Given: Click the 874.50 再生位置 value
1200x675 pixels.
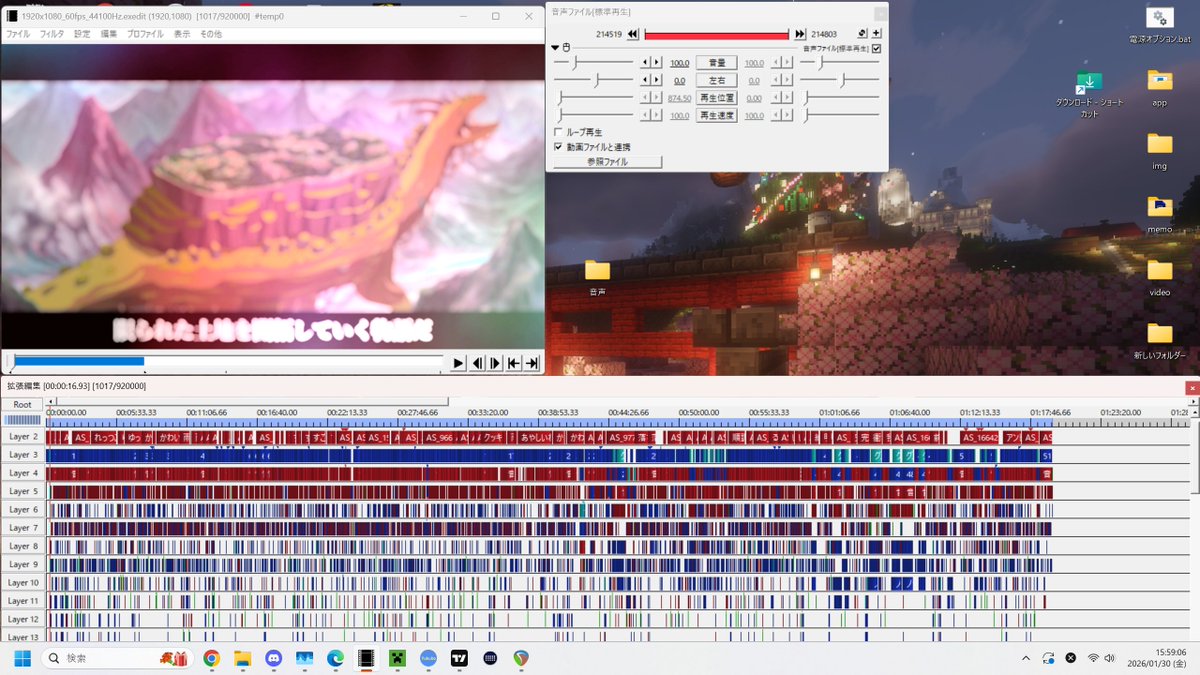Looking at the screenshot, I should 679,98.
